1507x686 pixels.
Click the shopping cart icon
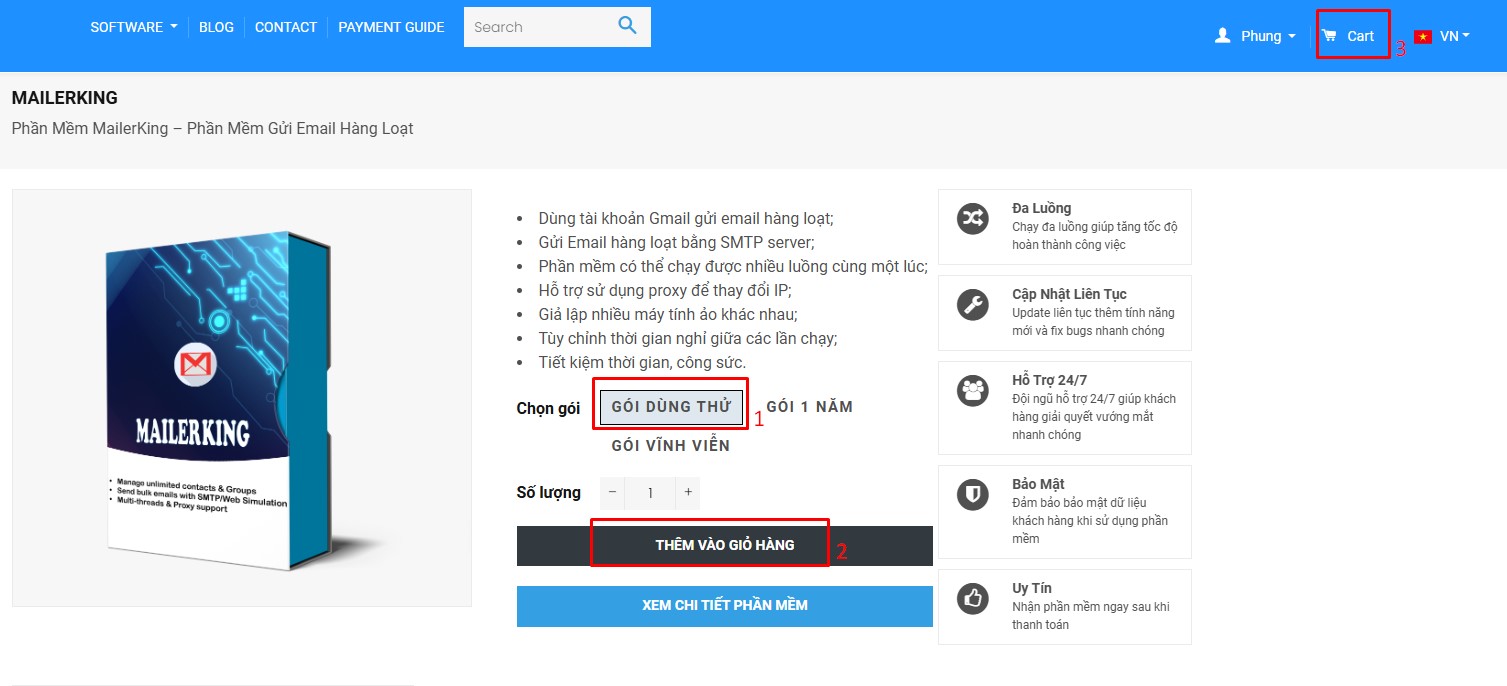[x=1329, y=36]
